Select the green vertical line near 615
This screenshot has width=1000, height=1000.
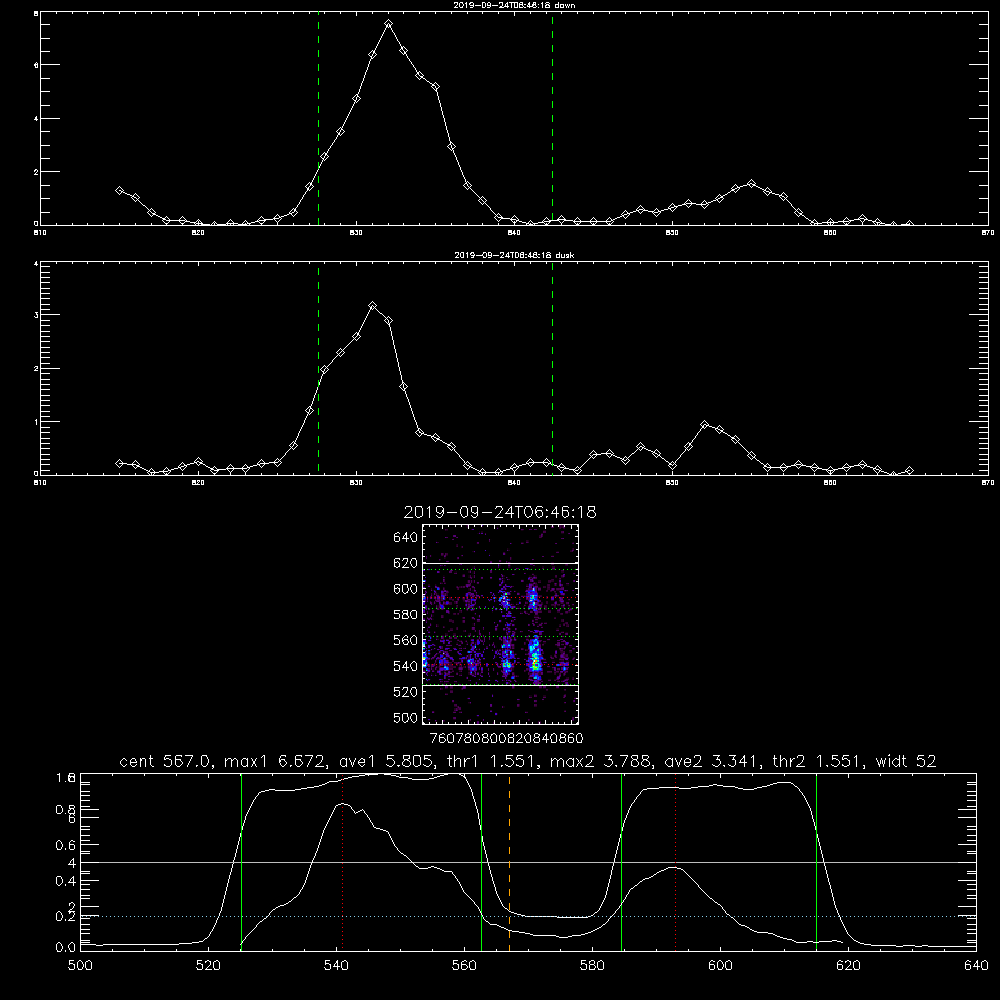point(816,862)
